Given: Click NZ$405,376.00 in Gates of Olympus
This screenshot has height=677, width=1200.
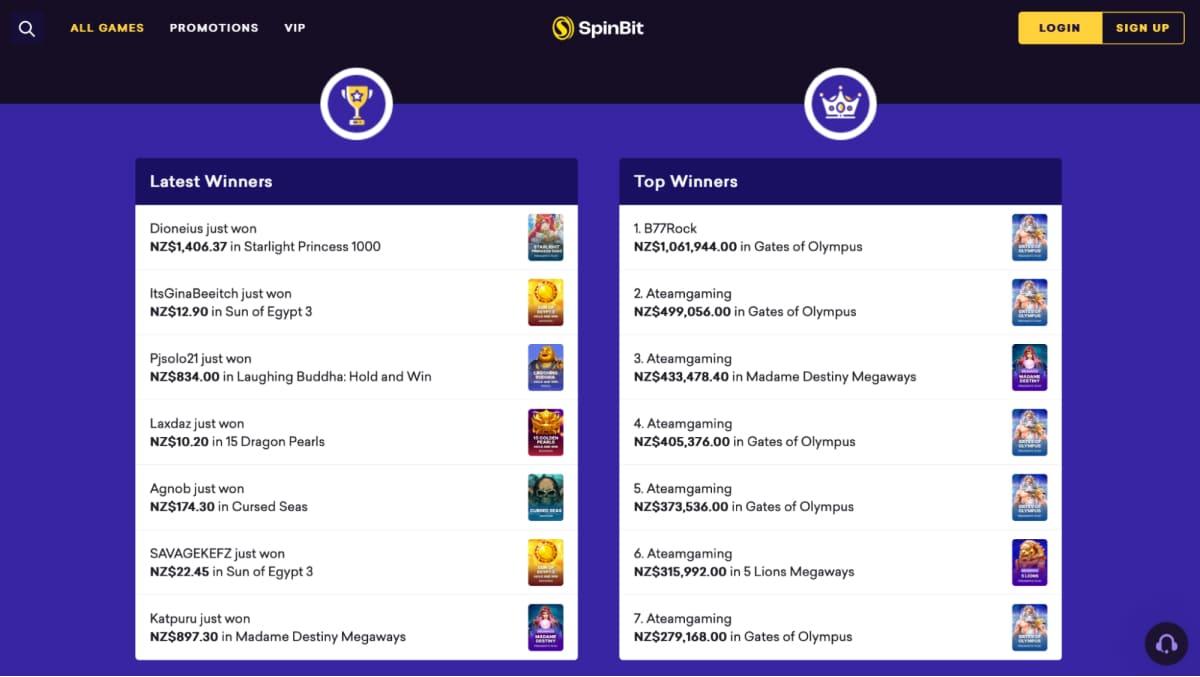Looking at the screenshot, I should pos(745,441).
